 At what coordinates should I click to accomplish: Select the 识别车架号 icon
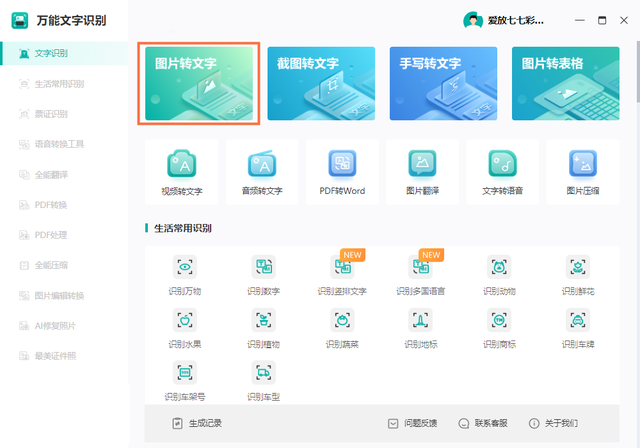(185, 373)
